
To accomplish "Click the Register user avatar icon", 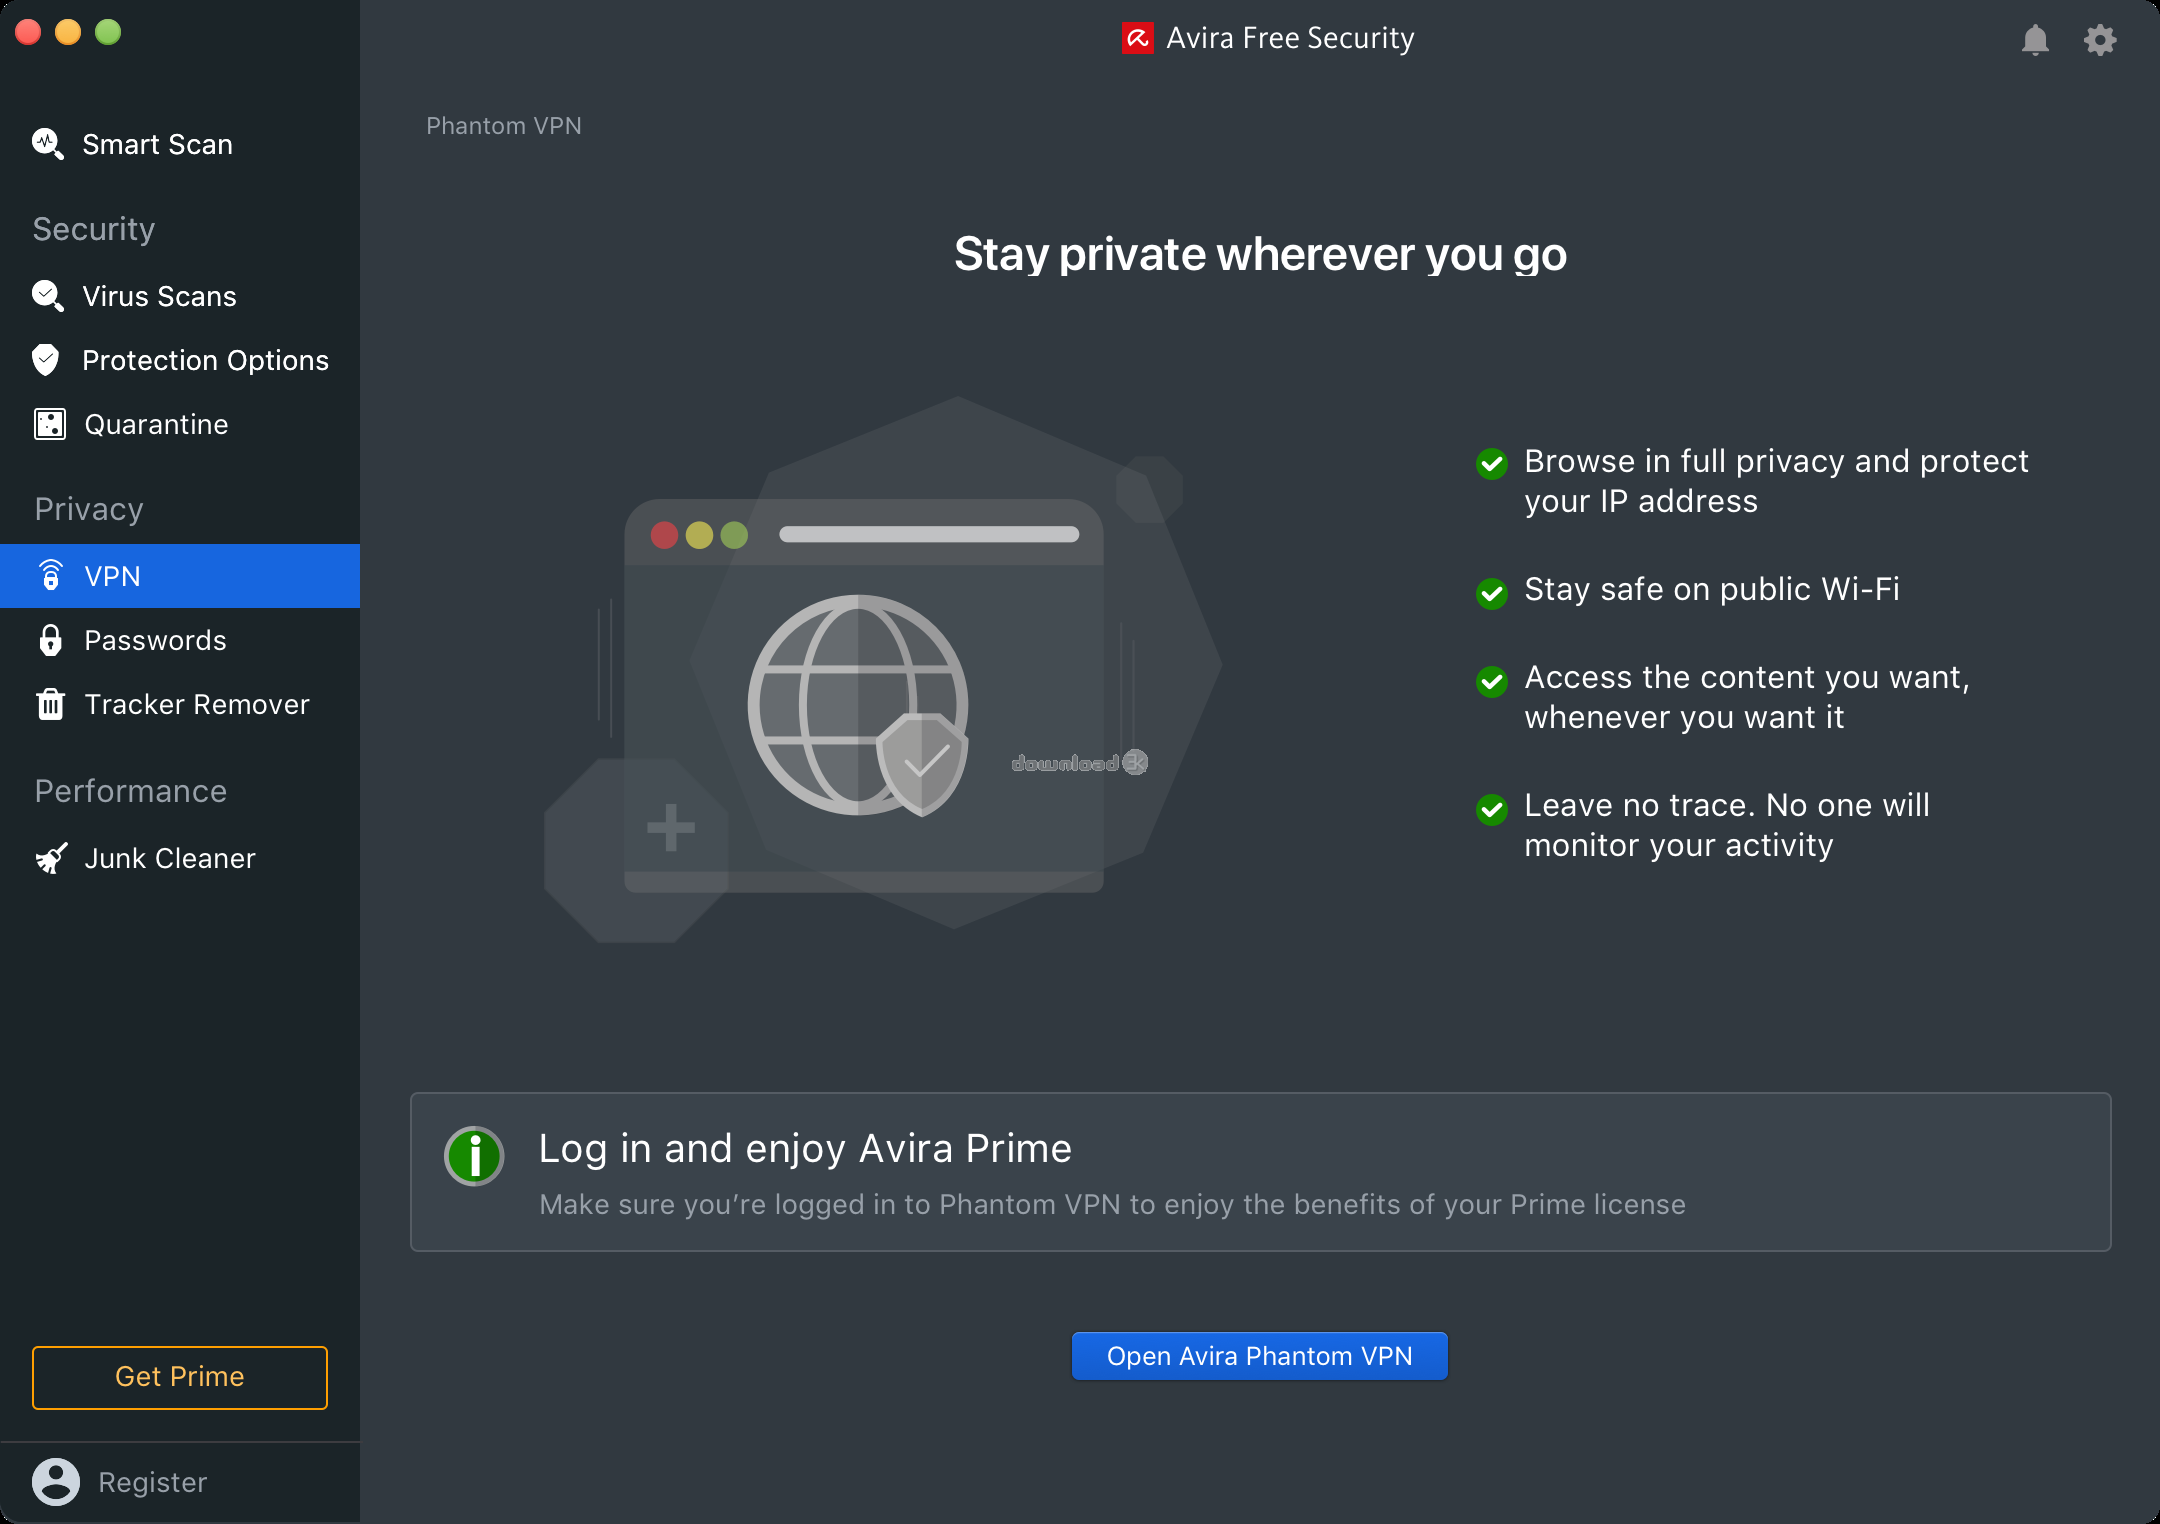I will click(56, 1482).
